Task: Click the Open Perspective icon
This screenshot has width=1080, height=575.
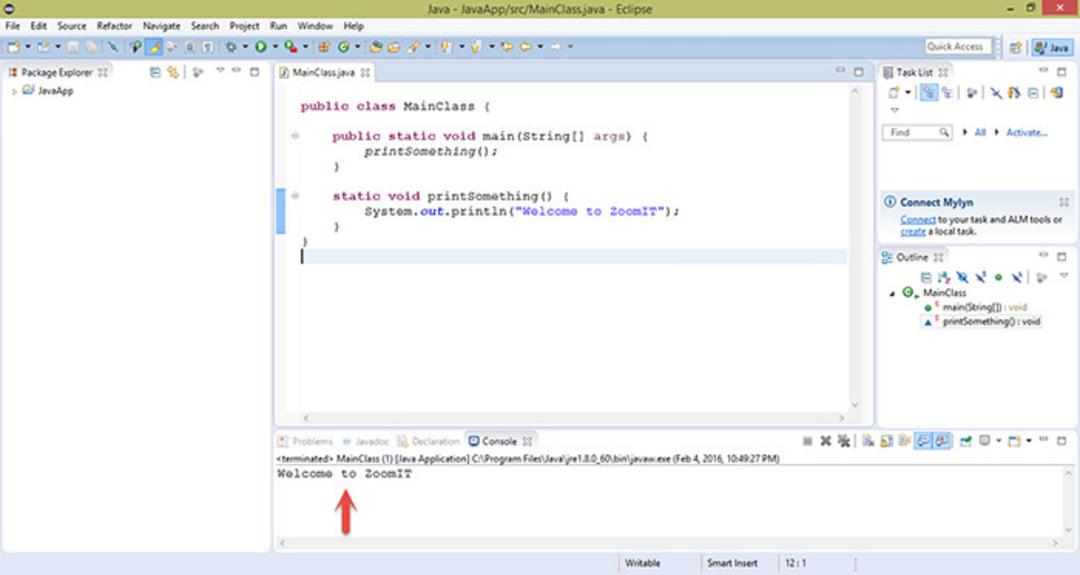Action: tap(1015, 48)
